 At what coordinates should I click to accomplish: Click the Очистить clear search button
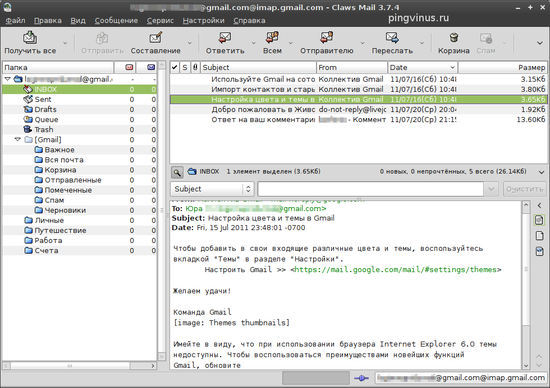(x=525, y=189)
